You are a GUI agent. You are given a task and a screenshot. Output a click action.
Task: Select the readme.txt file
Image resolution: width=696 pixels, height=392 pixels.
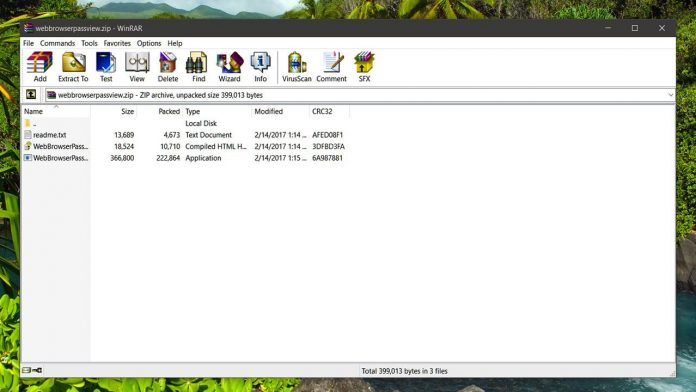[x=50, y=135]
